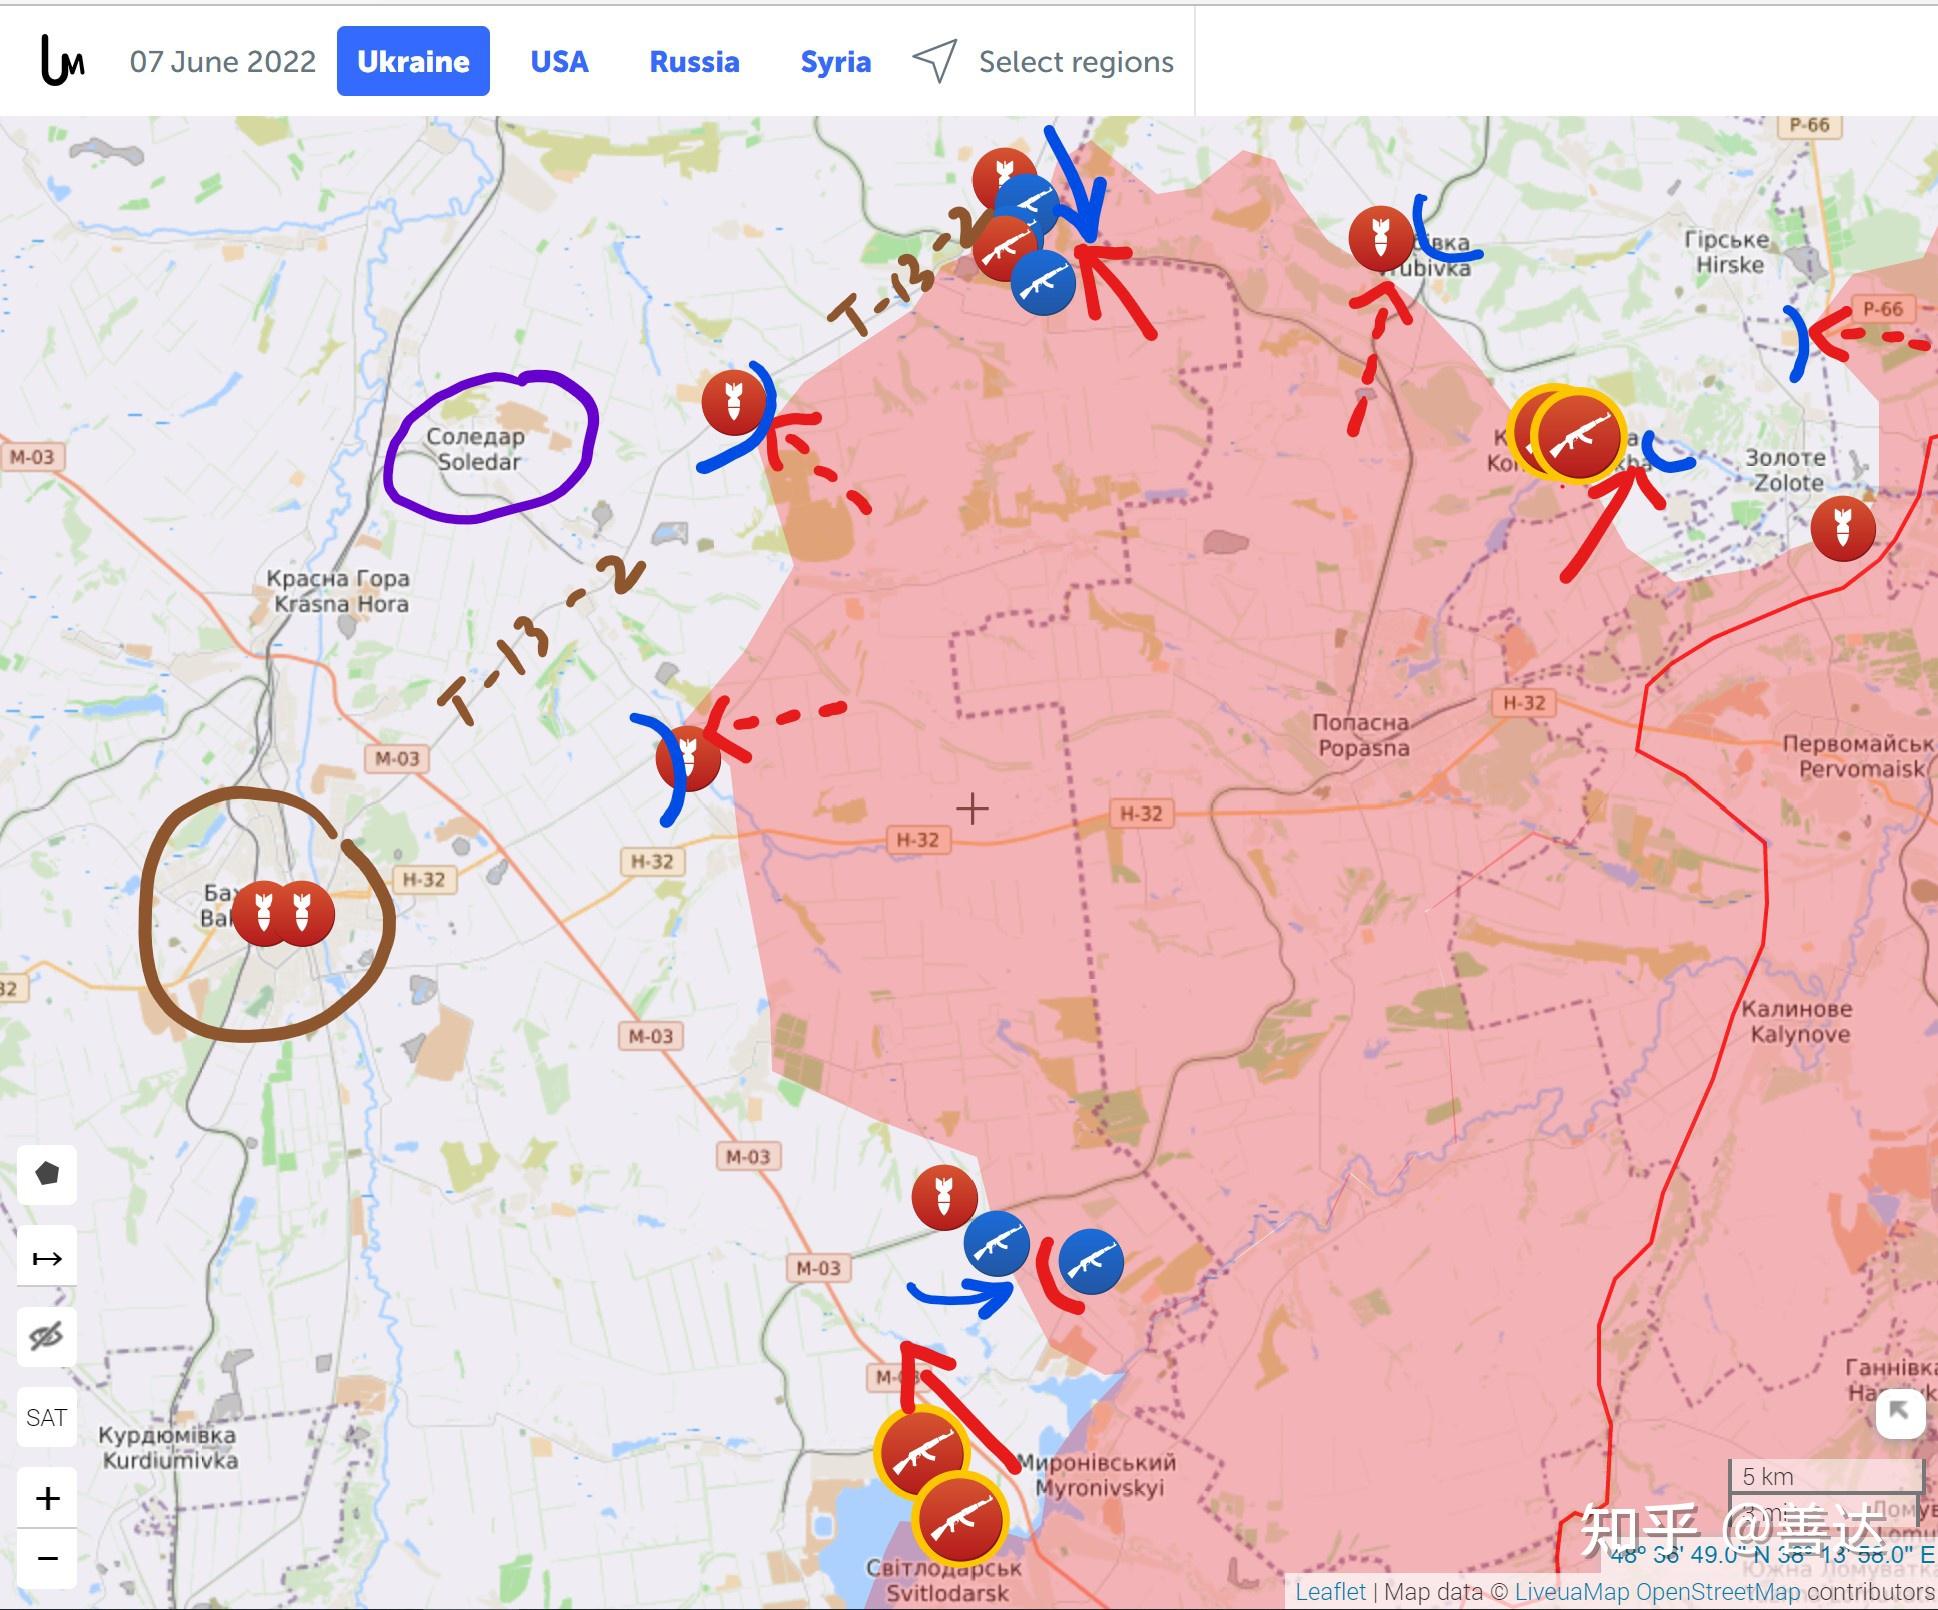Click the Zolote town label
The width and height of the screenshot is (1938, 1610).
[x=1787, y=470]
